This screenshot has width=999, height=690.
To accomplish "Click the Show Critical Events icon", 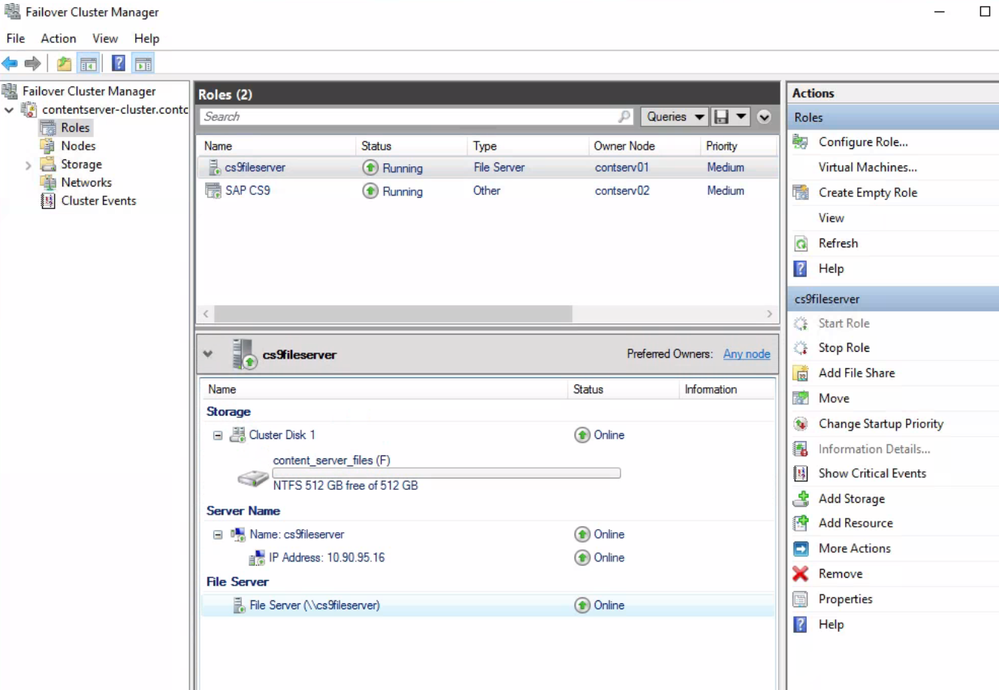I will click(x=800, y=473).
